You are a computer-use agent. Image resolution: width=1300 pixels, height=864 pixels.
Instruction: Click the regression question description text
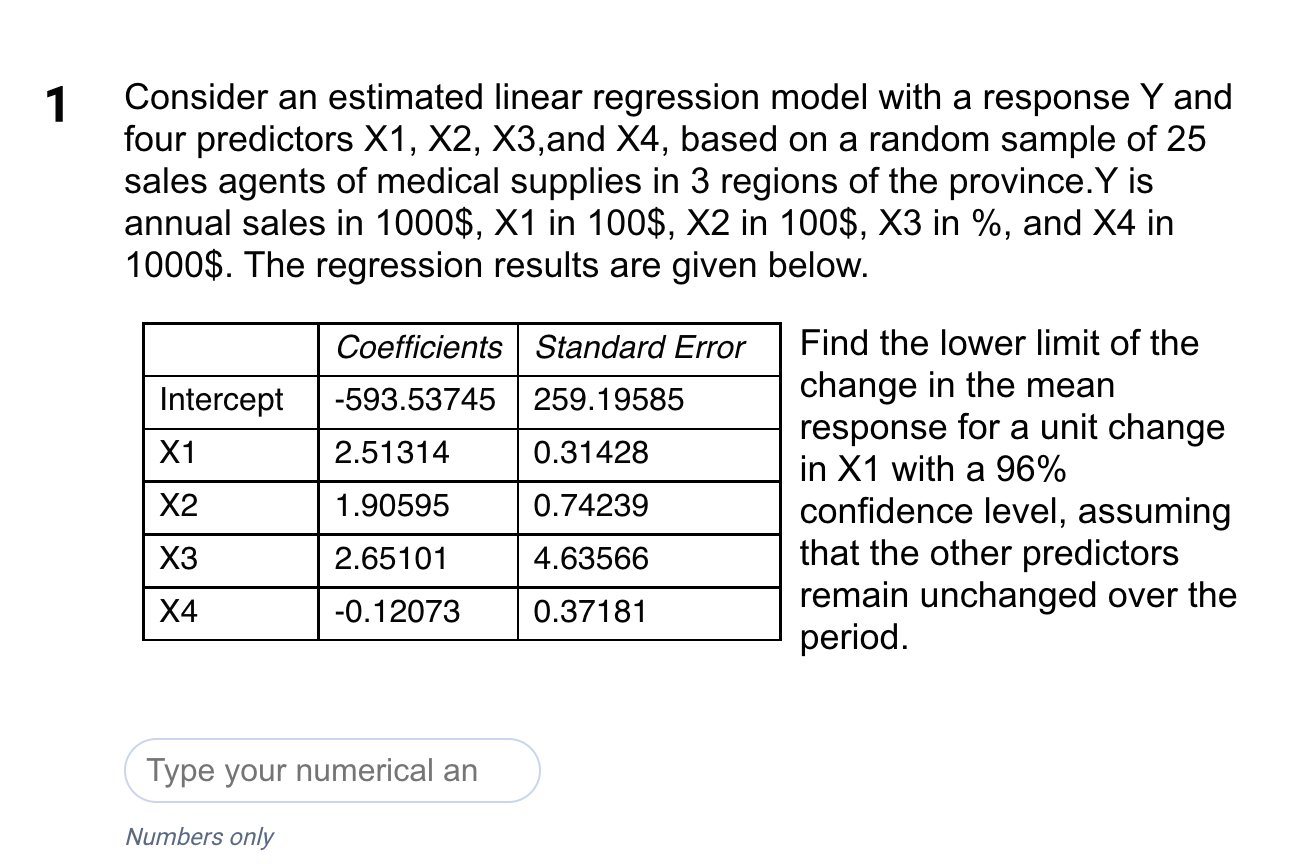point(677,180)
